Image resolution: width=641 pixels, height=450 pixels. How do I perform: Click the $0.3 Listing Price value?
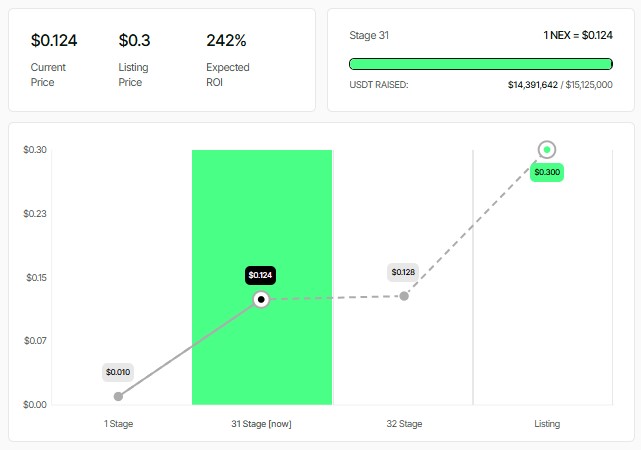(x=134, y=41)
